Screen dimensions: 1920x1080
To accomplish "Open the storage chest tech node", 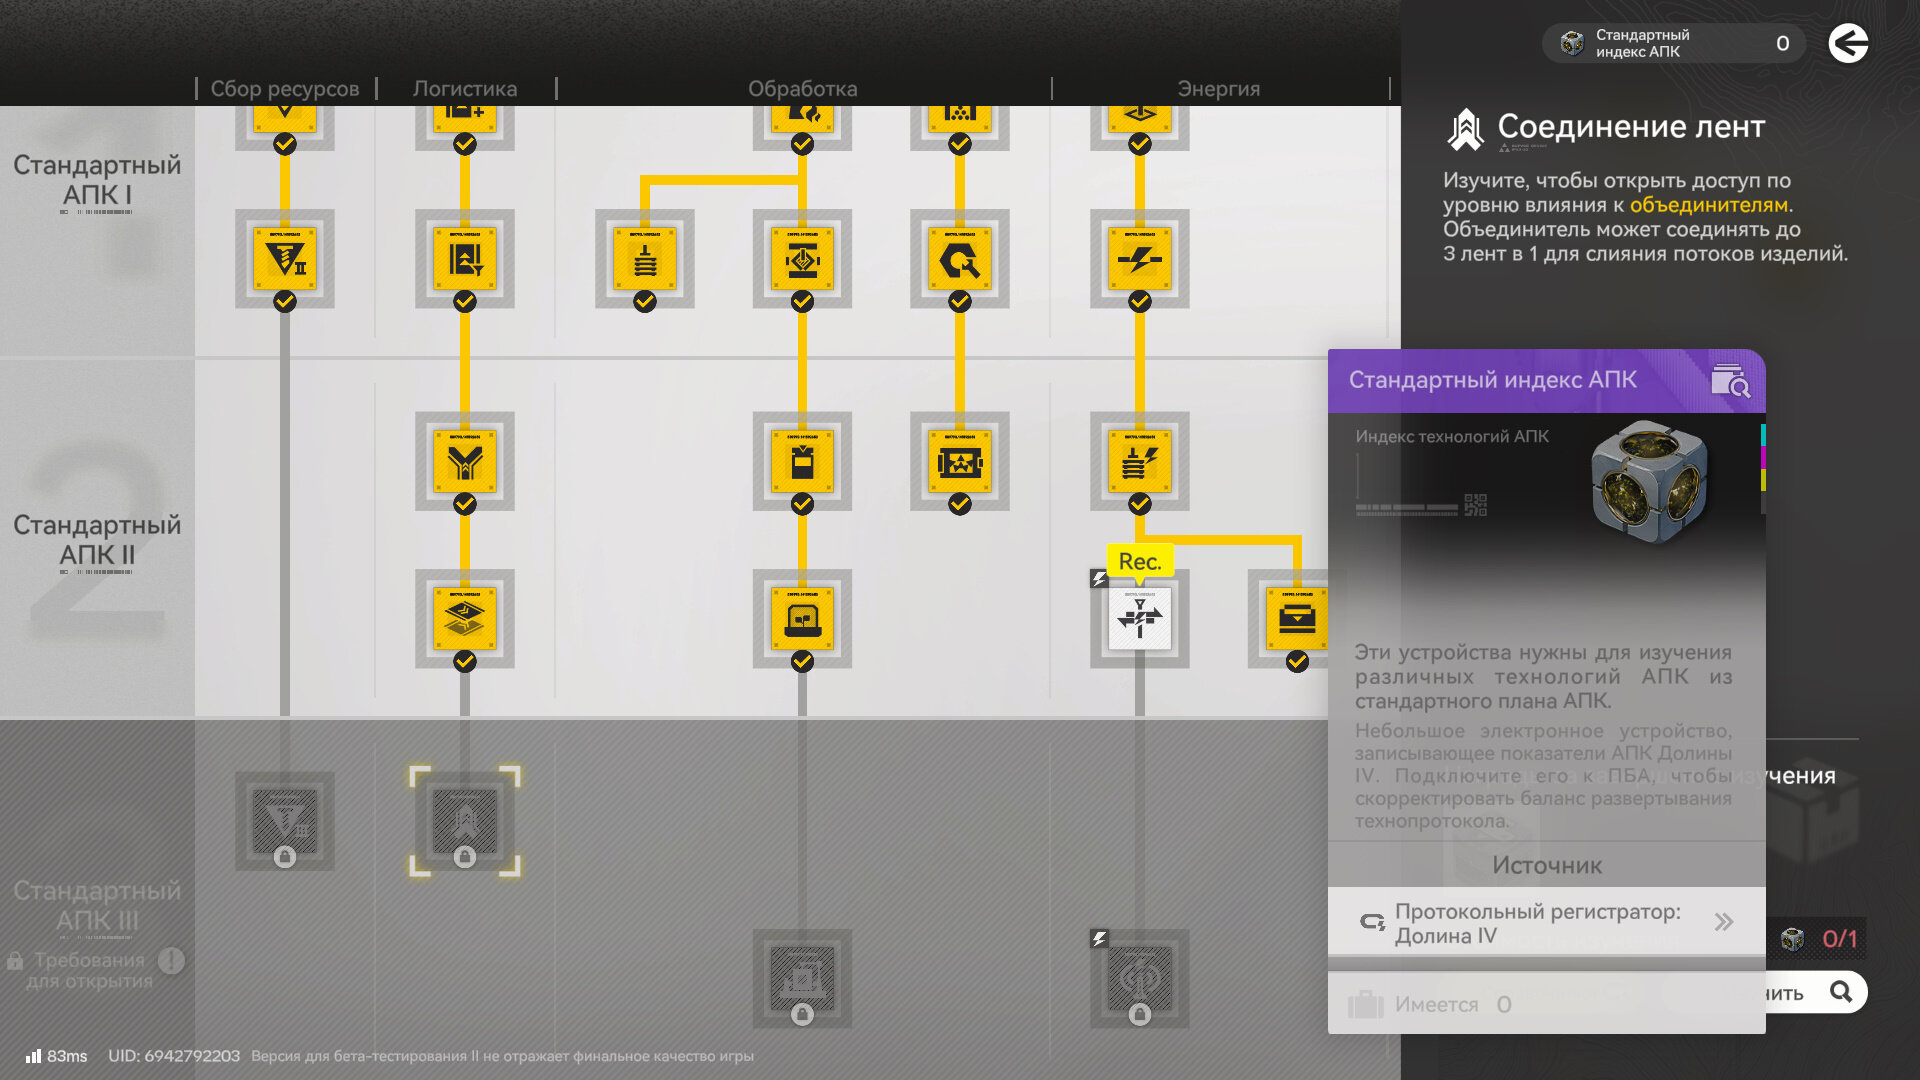I will pyautogui.click(x=1297, y=619).
